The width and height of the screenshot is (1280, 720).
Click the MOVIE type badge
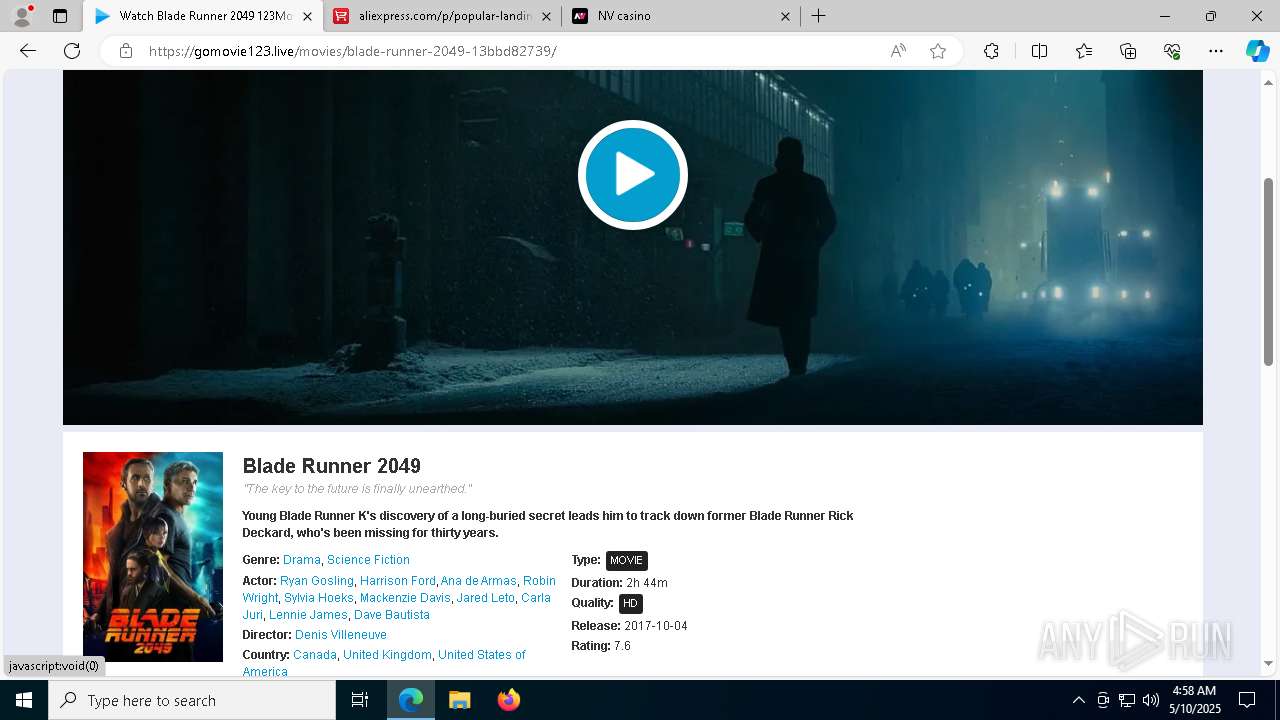point(627,561)
